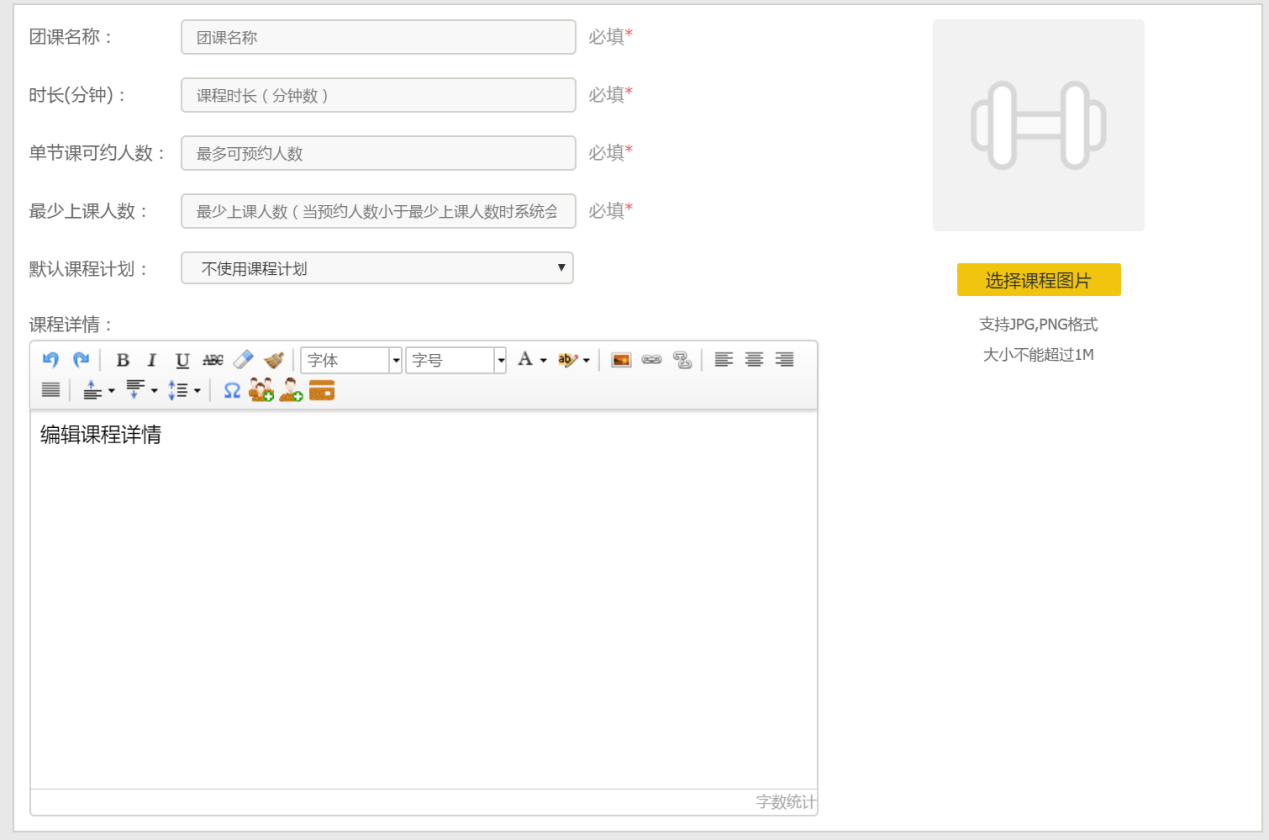The image size is (1269, 840).
Task: Focus the 单节课可约人数 input field
Action: click(x=378, y=153)
